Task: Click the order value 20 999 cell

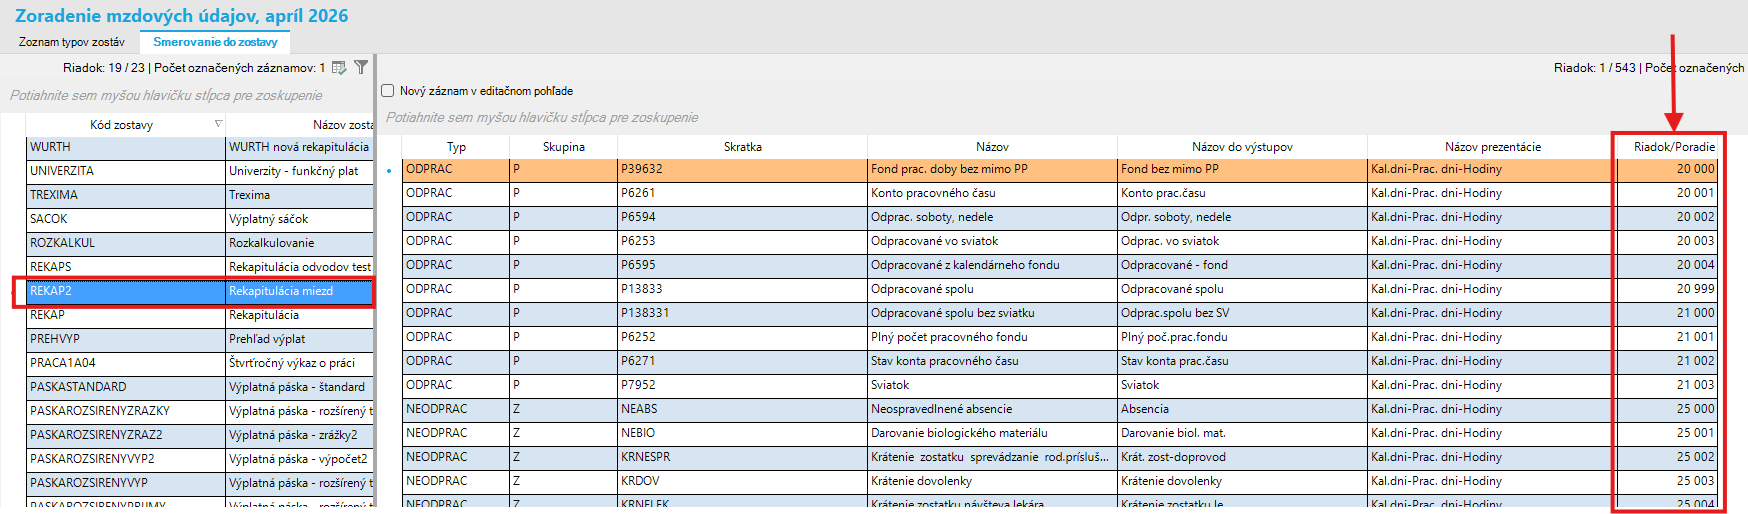Action: coord(1667,289)
